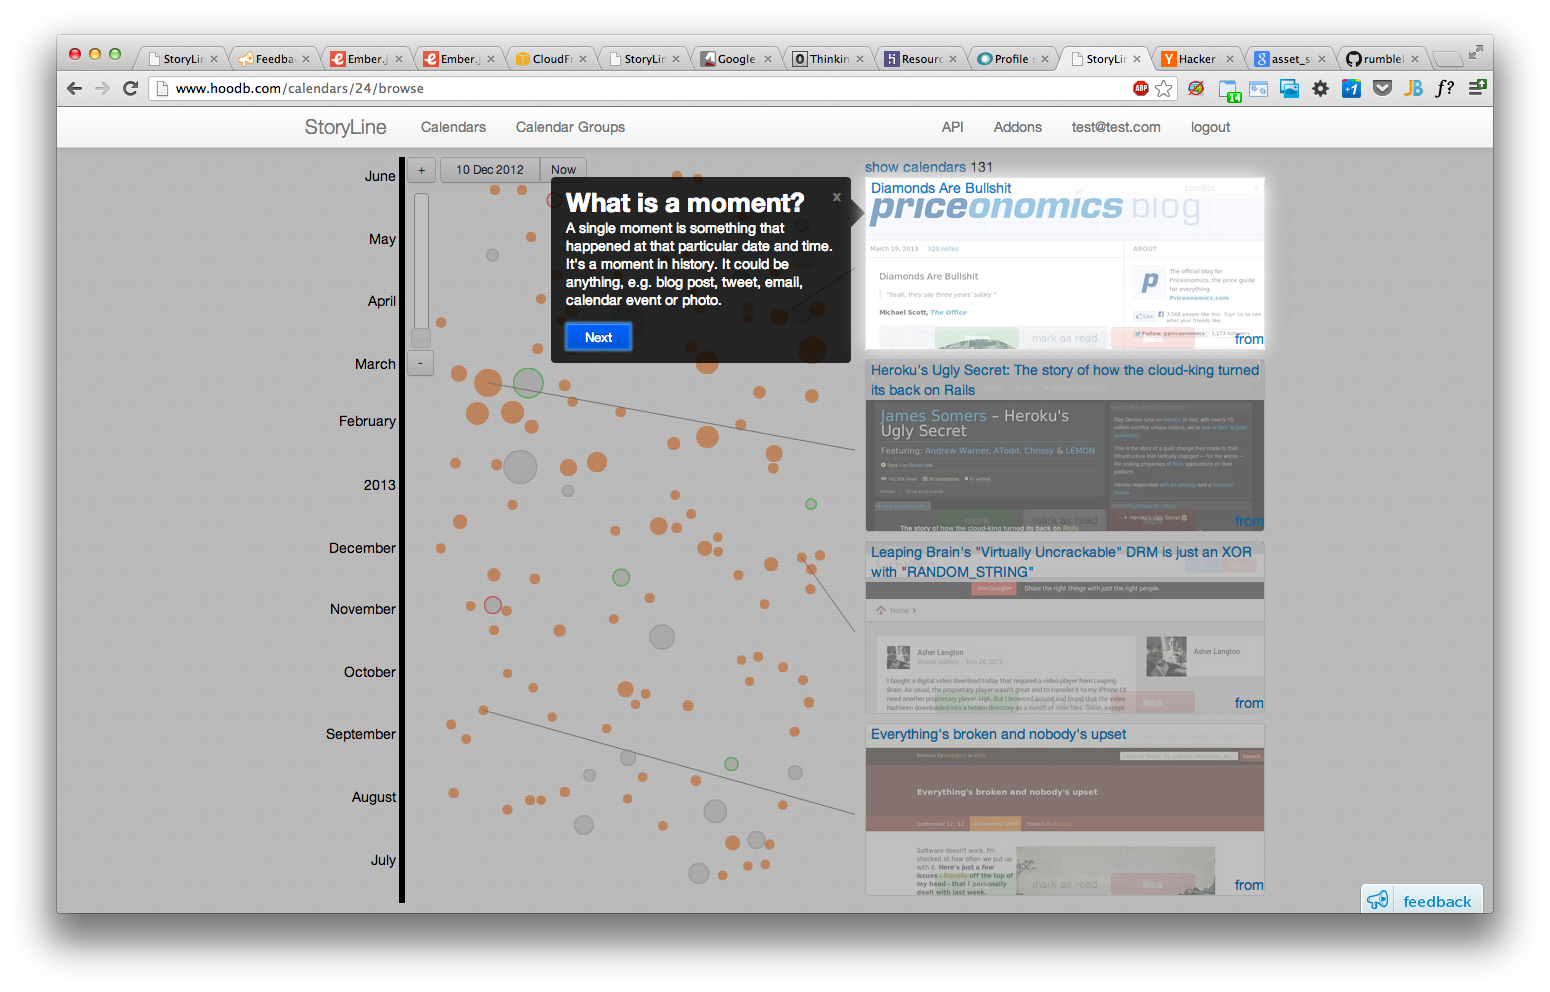Open a new tab with blank tab button
Image resolution: width=1550 pixels, height=992 pixels.
tap(1446, 59)
